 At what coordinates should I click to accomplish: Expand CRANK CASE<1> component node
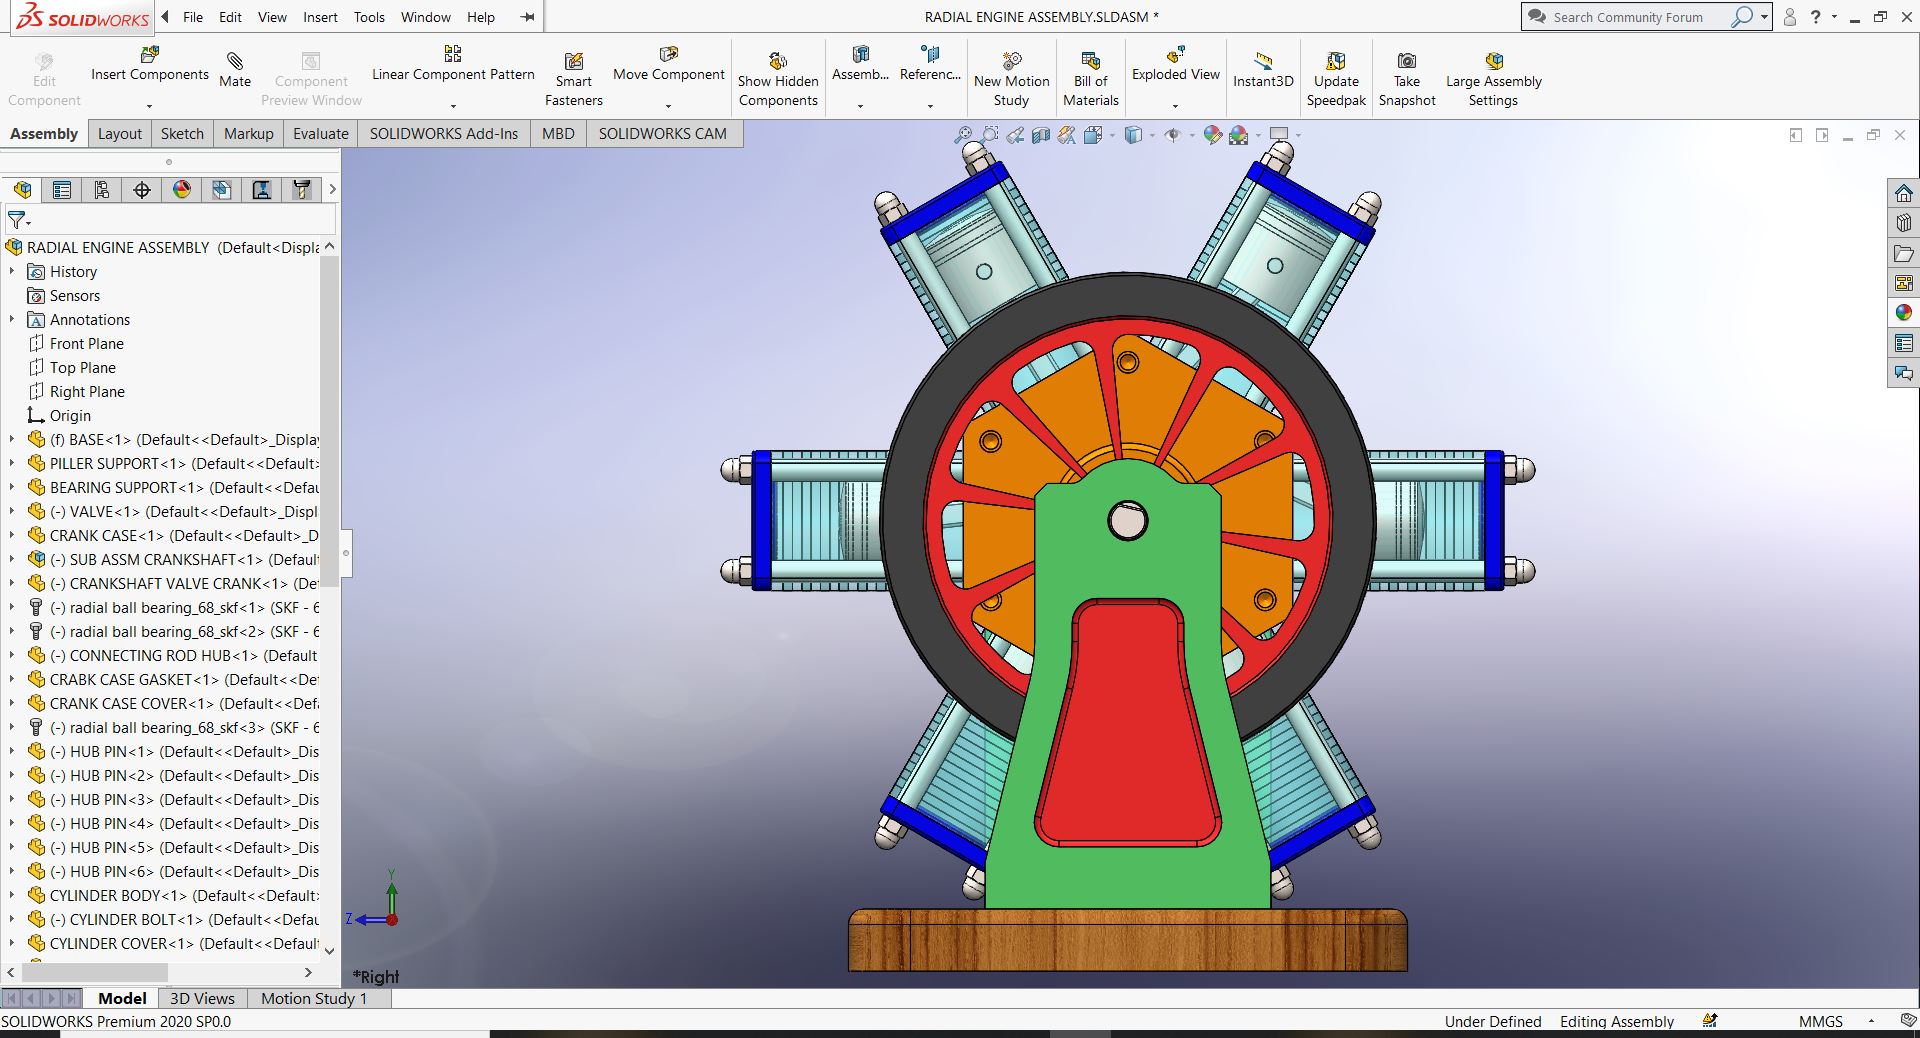pos(12,535)
